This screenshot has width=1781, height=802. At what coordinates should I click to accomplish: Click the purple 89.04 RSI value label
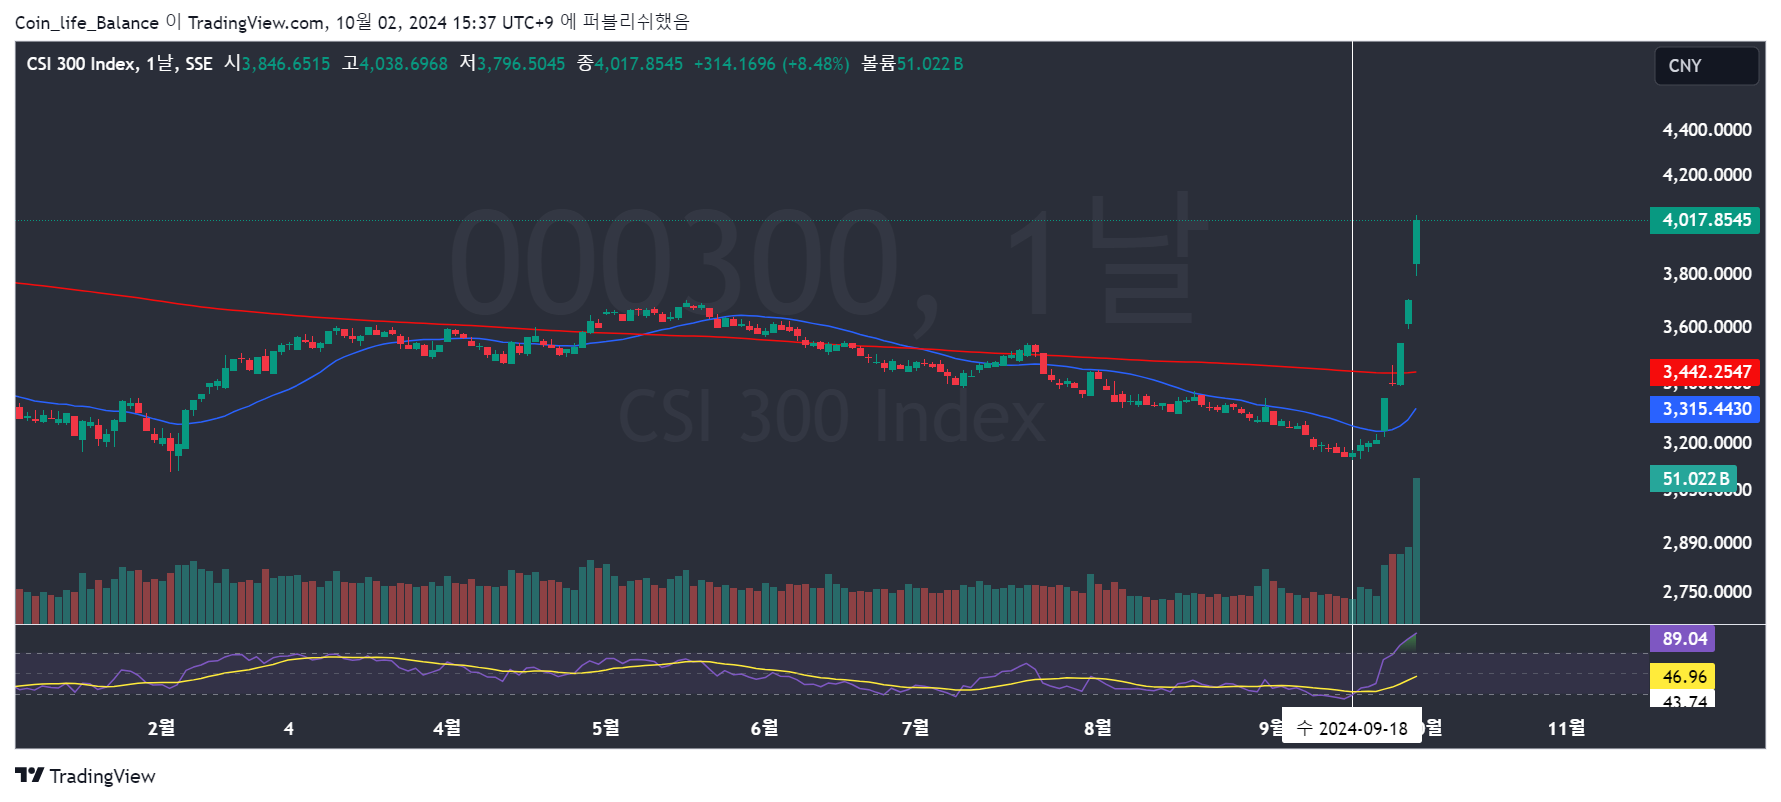[1683, 638]
